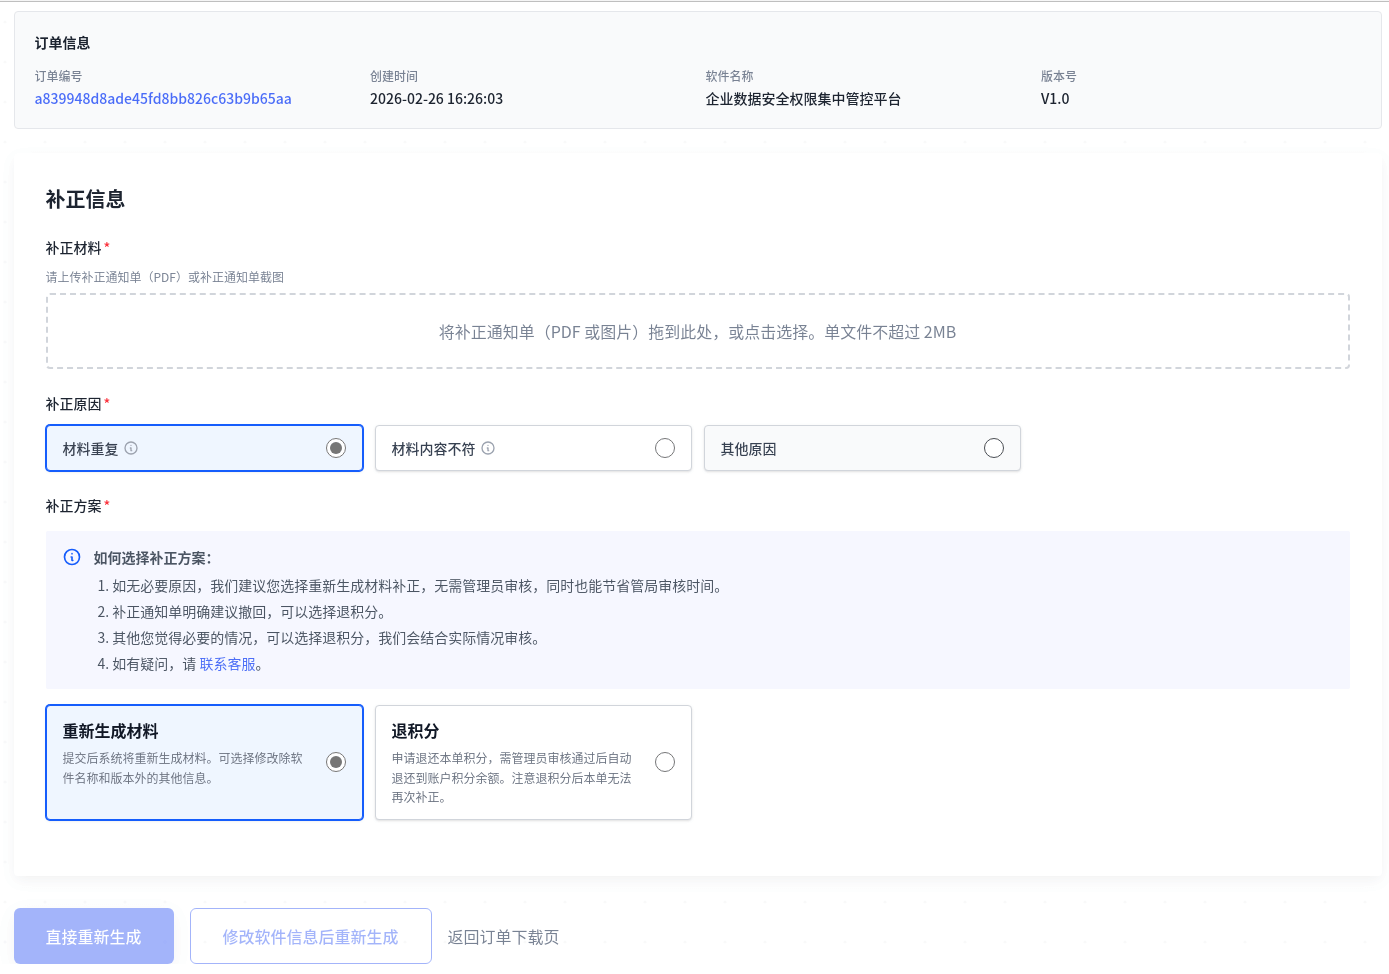Image resolution: width=1389 pixels, height=974 pixels.
Task: Return to download page via 返回订单下载页
Action: [504, 936]
